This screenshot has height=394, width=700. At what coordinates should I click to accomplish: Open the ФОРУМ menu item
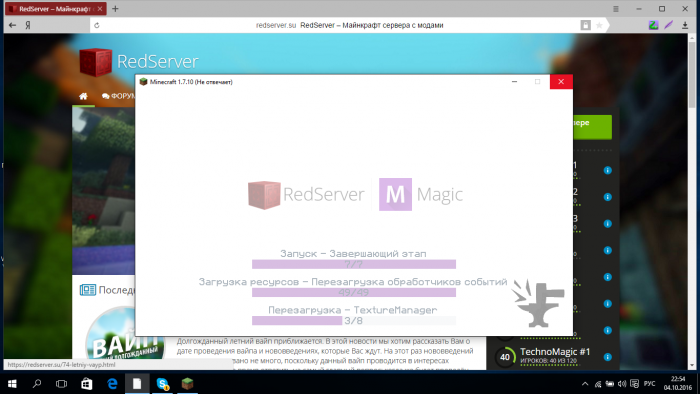click(x=118, y=96)
